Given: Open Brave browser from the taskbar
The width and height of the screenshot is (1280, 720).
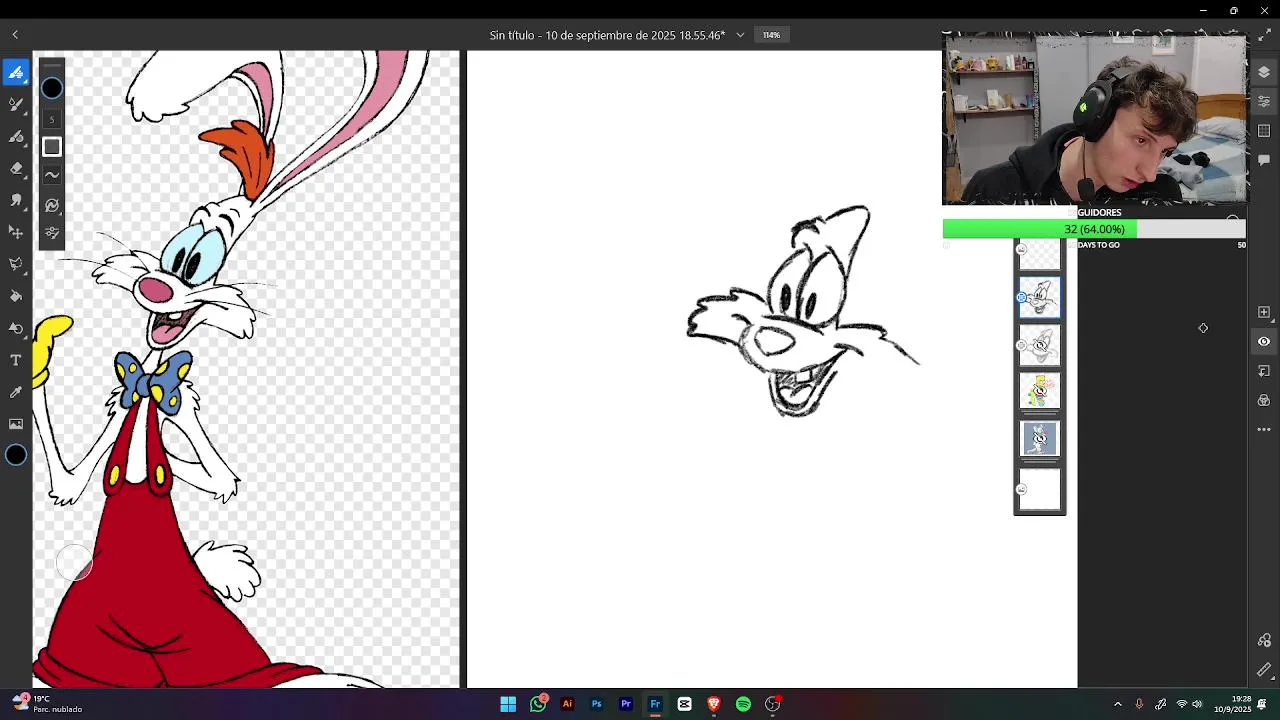Looking at the screenshot, I should click(x=714, y=704).
